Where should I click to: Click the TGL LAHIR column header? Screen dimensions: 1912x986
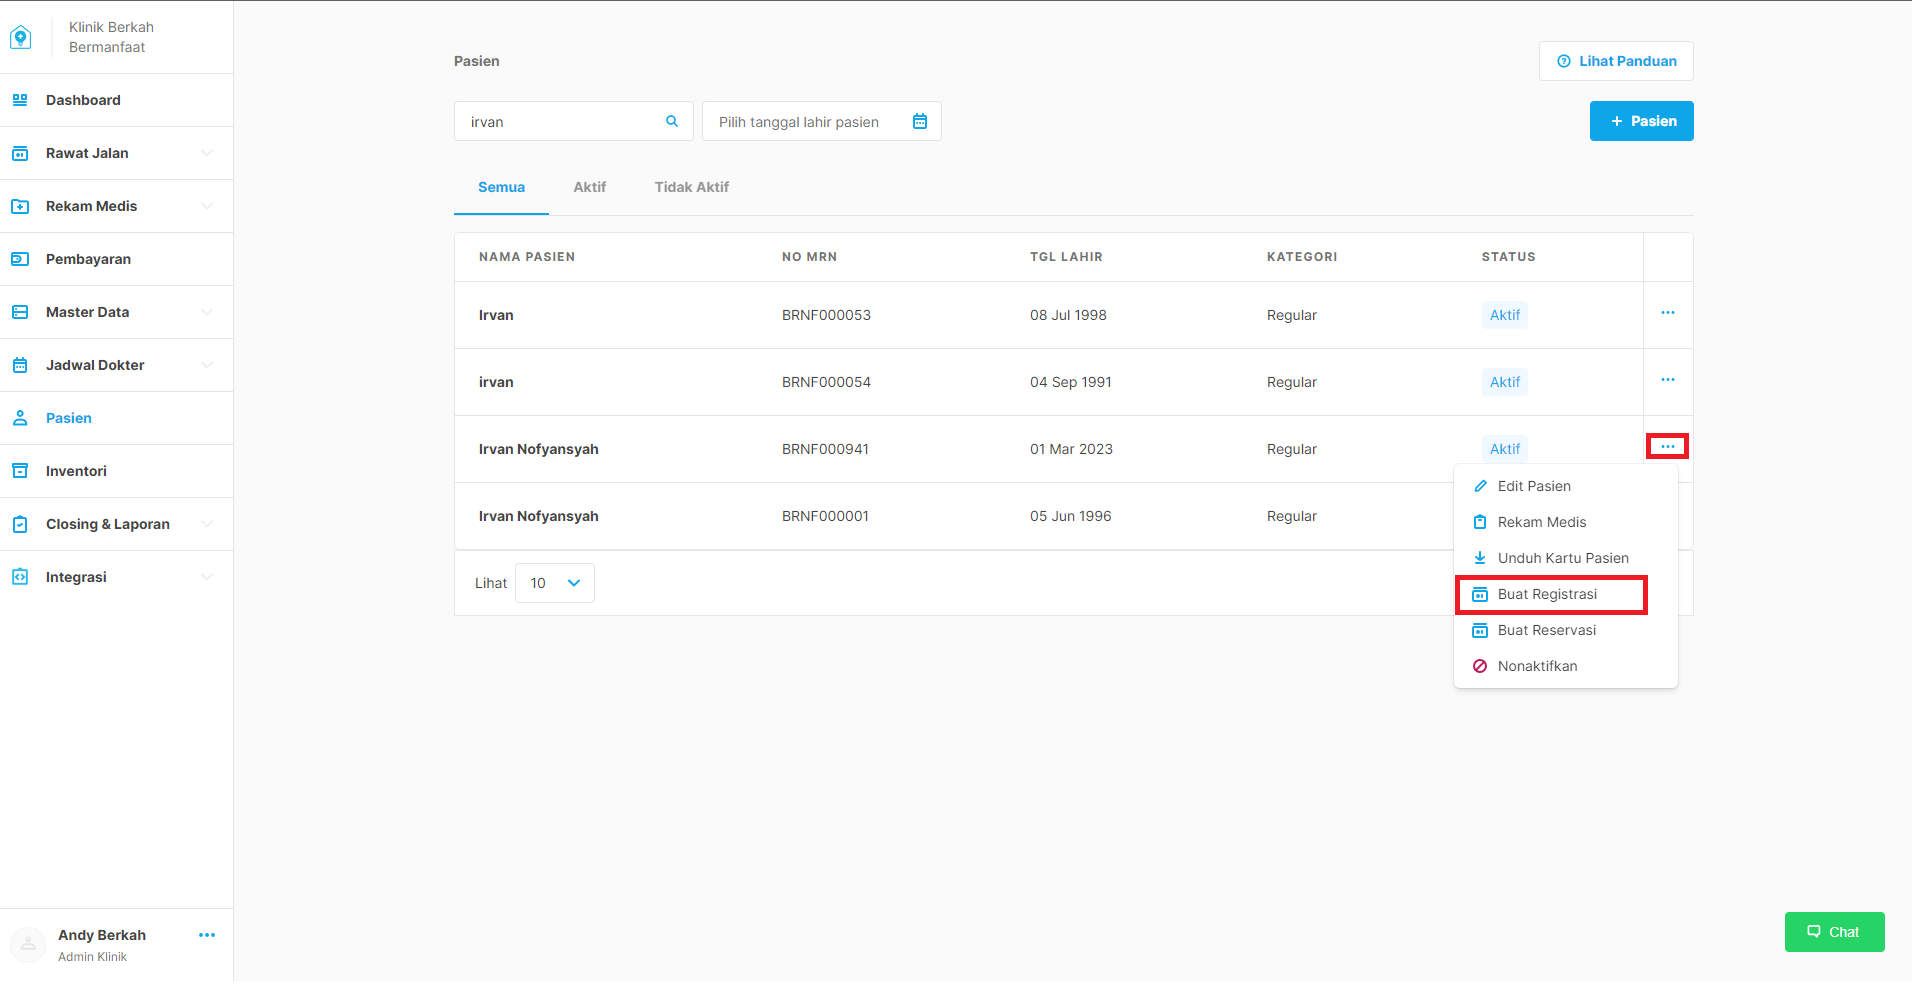point(1066,257)
